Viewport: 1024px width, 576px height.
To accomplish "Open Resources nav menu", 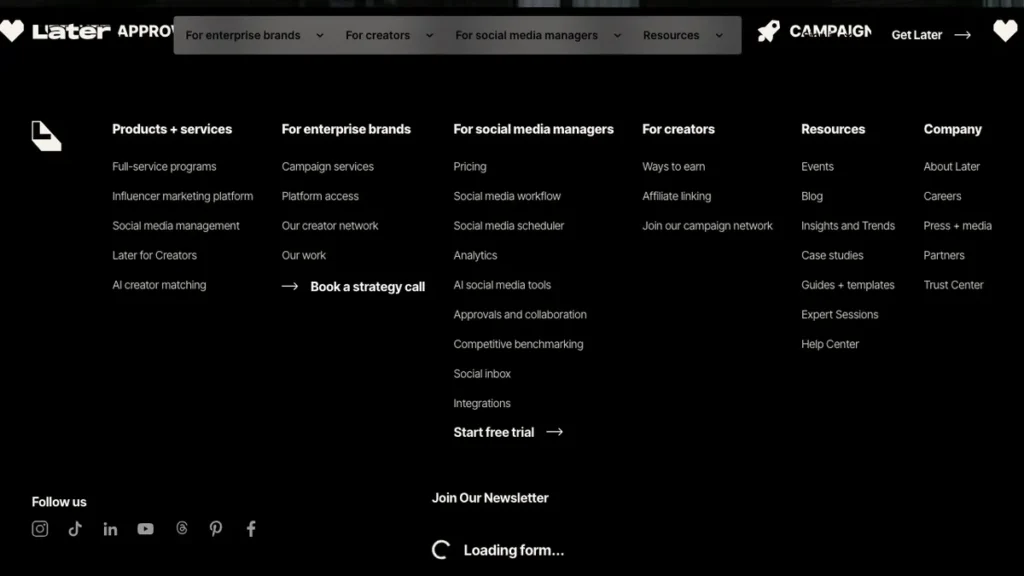I will (671, 35).
